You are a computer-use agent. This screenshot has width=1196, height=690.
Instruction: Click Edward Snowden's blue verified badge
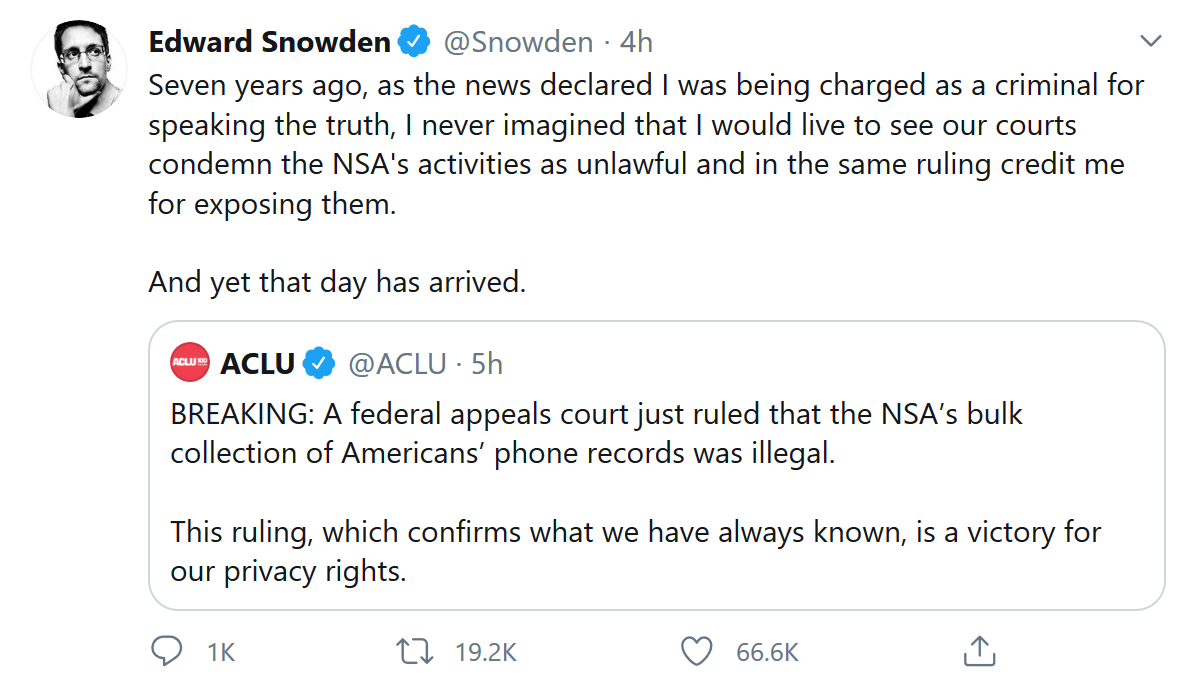414,42
